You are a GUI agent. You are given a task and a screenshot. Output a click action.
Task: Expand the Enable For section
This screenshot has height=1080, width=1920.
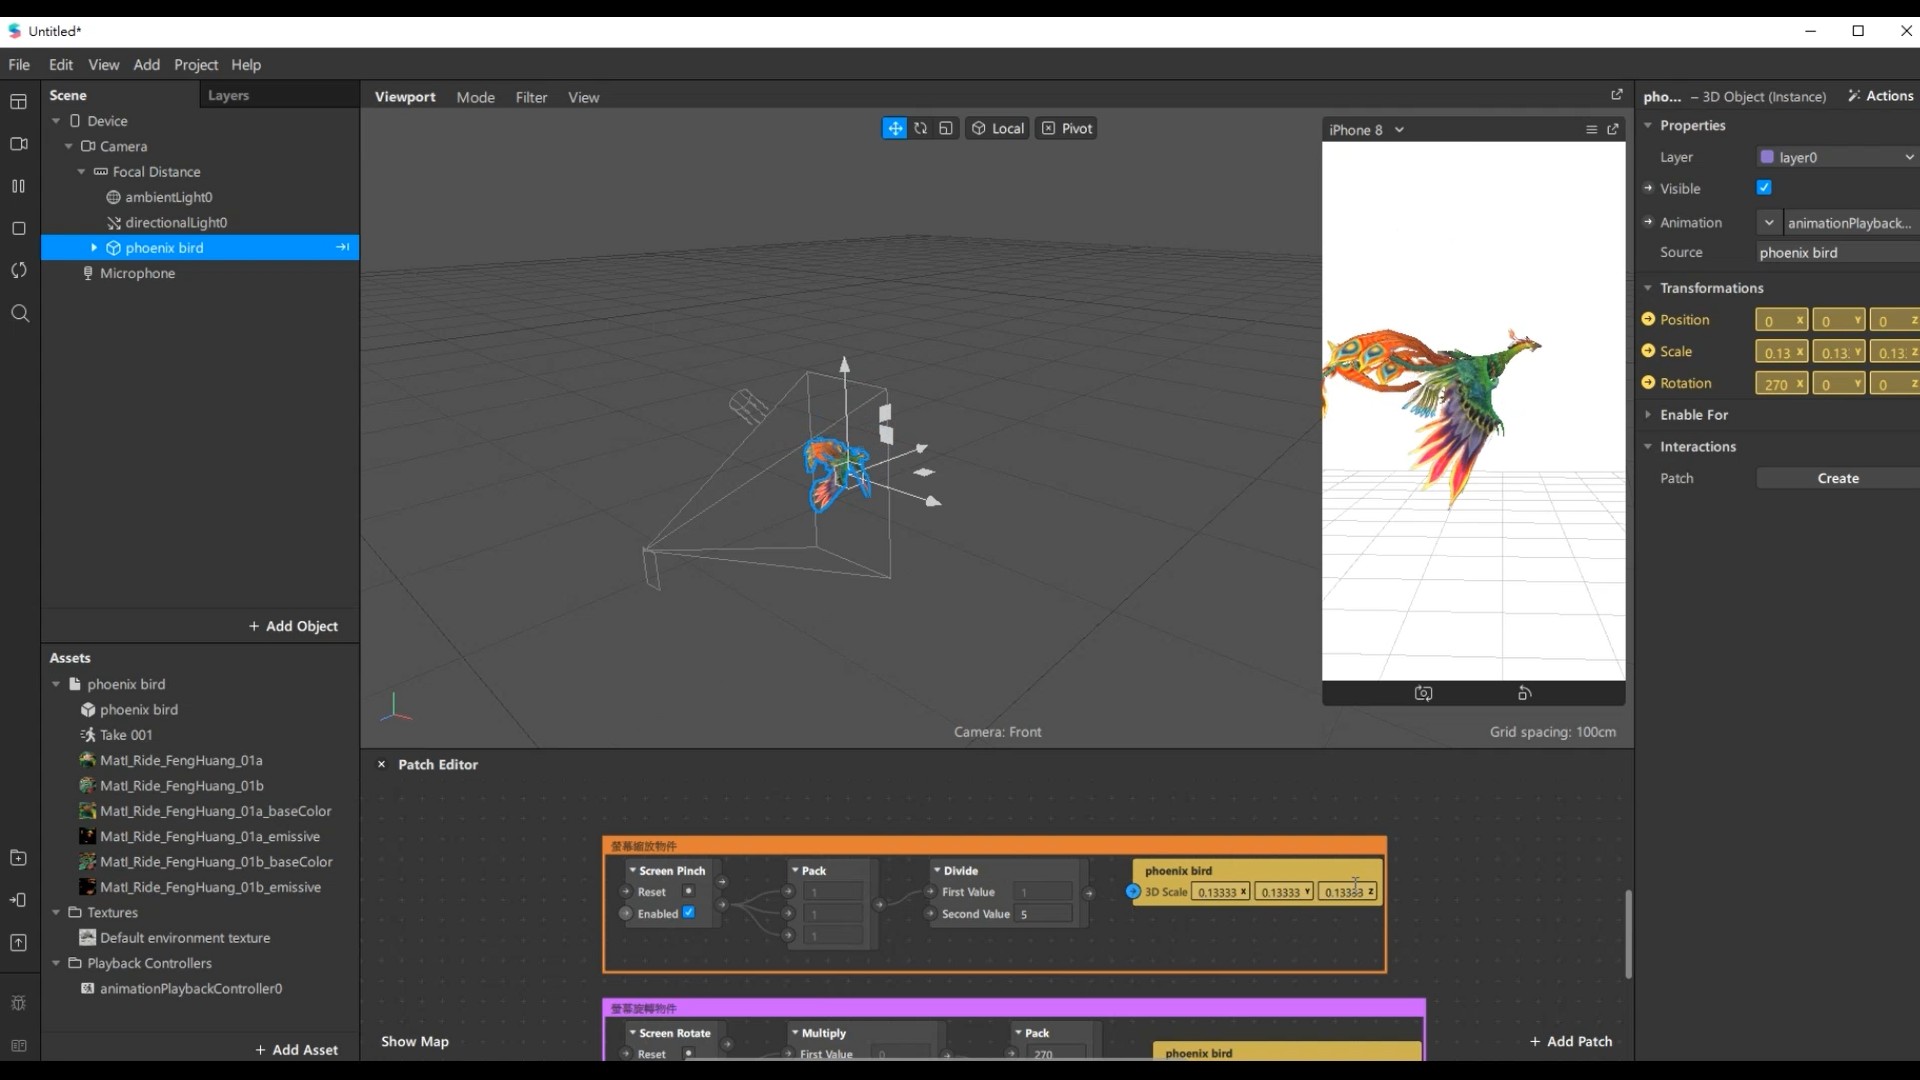point(1694,415)
